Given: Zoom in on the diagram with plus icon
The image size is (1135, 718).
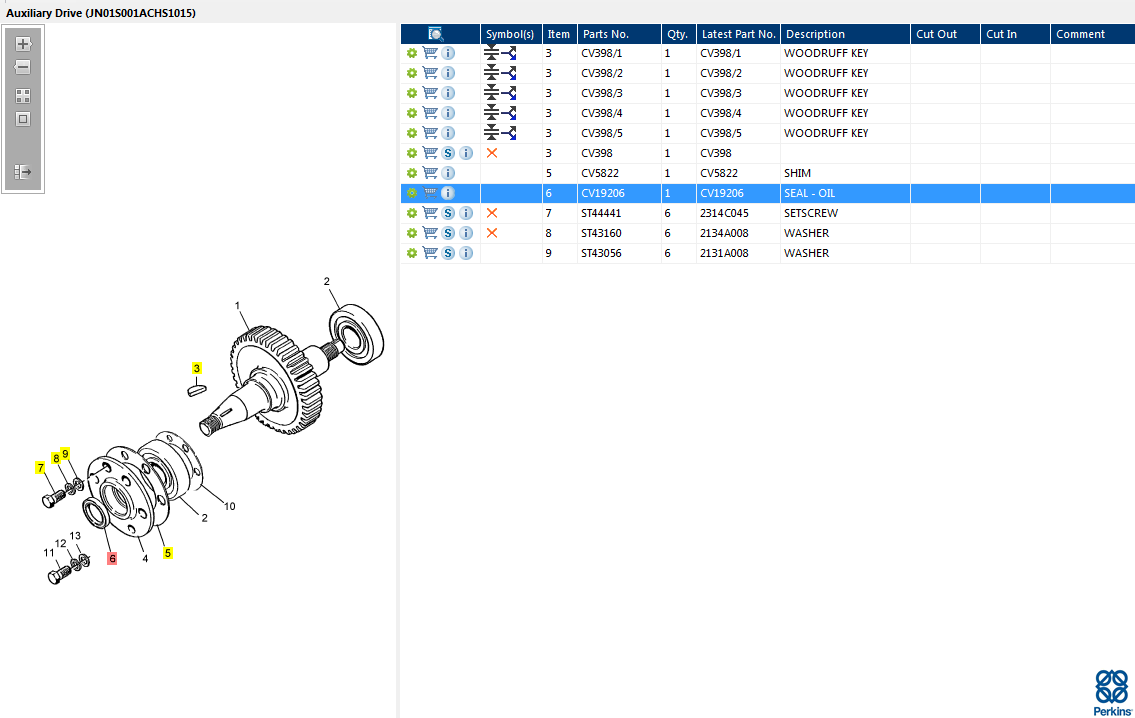Looking at the screenshot, I should tap(23, 43).
